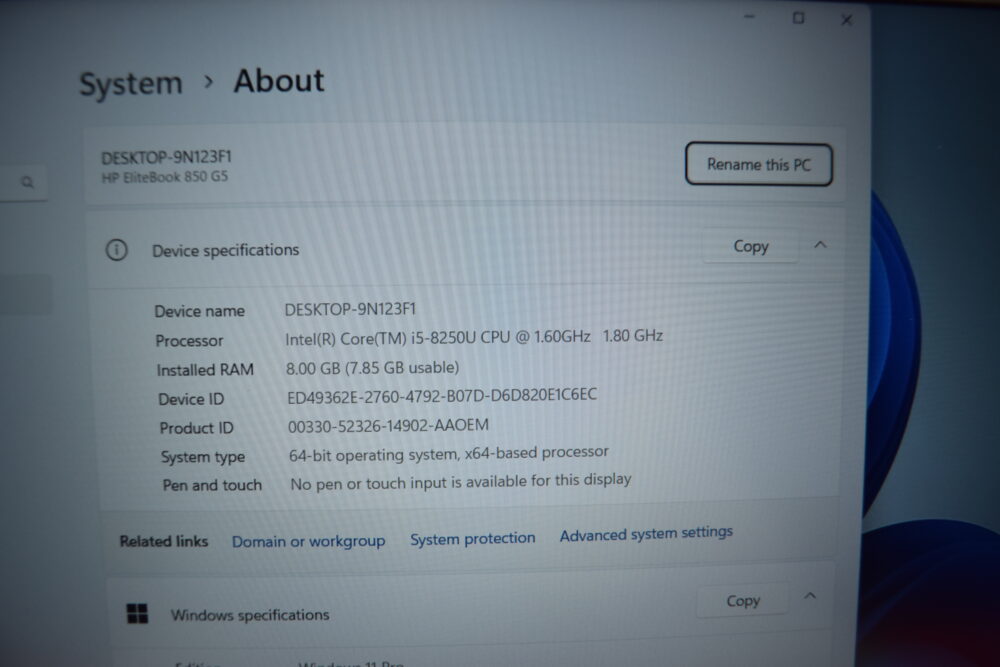Click the Device specifications info icon
Screen dimensions: 1000x667
point(116,249)
